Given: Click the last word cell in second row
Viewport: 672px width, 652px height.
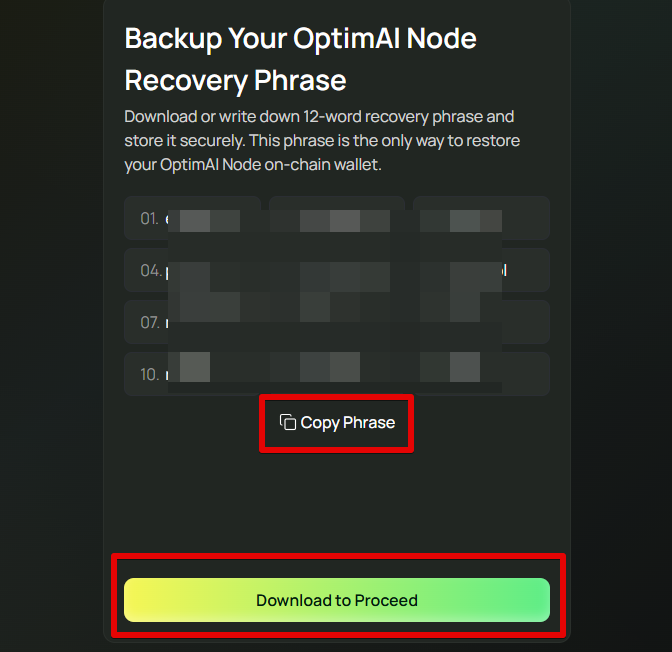Looking at the screenshot, I should click(x=481, y=270).
